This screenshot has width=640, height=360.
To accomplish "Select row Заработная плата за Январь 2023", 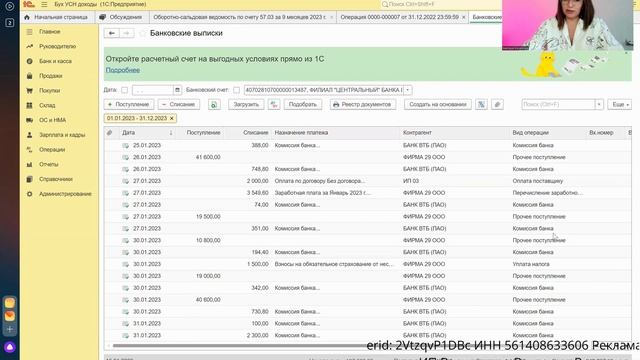I will tap(367, 193).
